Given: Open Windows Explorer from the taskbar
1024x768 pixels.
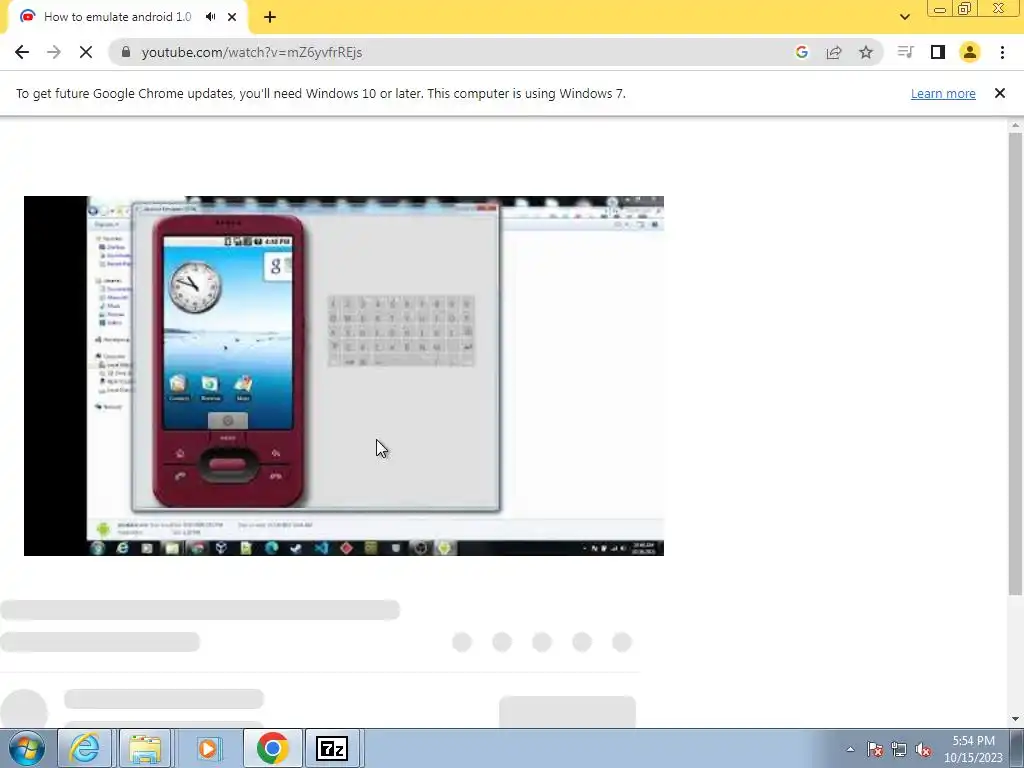Looking at the screenshot, I should tap(145, 748).
